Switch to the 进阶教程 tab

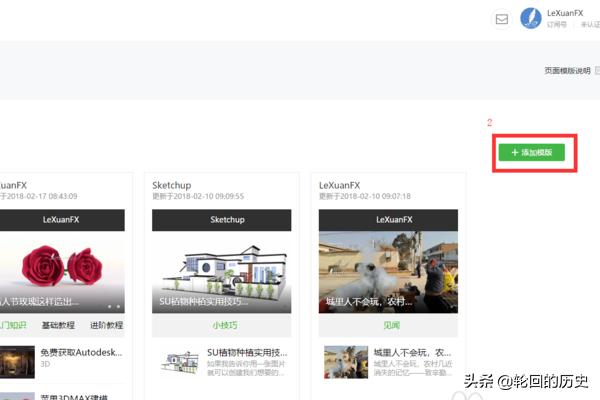(106, 325)
